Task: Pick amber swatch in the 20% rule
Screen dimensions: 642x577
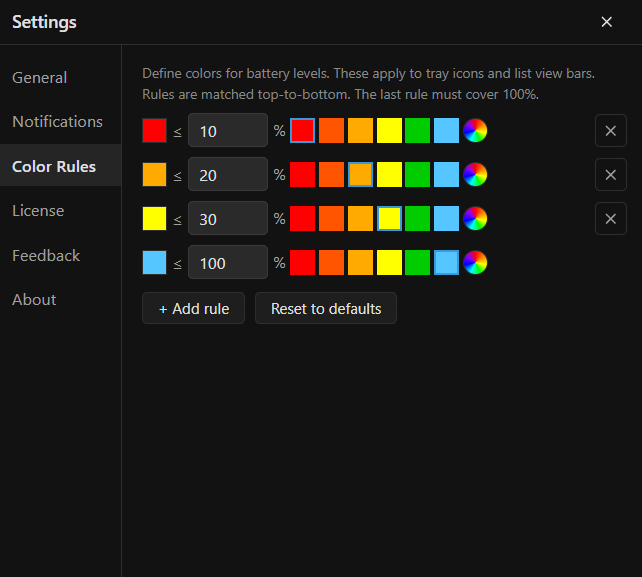Action: [x=360, y=174]
